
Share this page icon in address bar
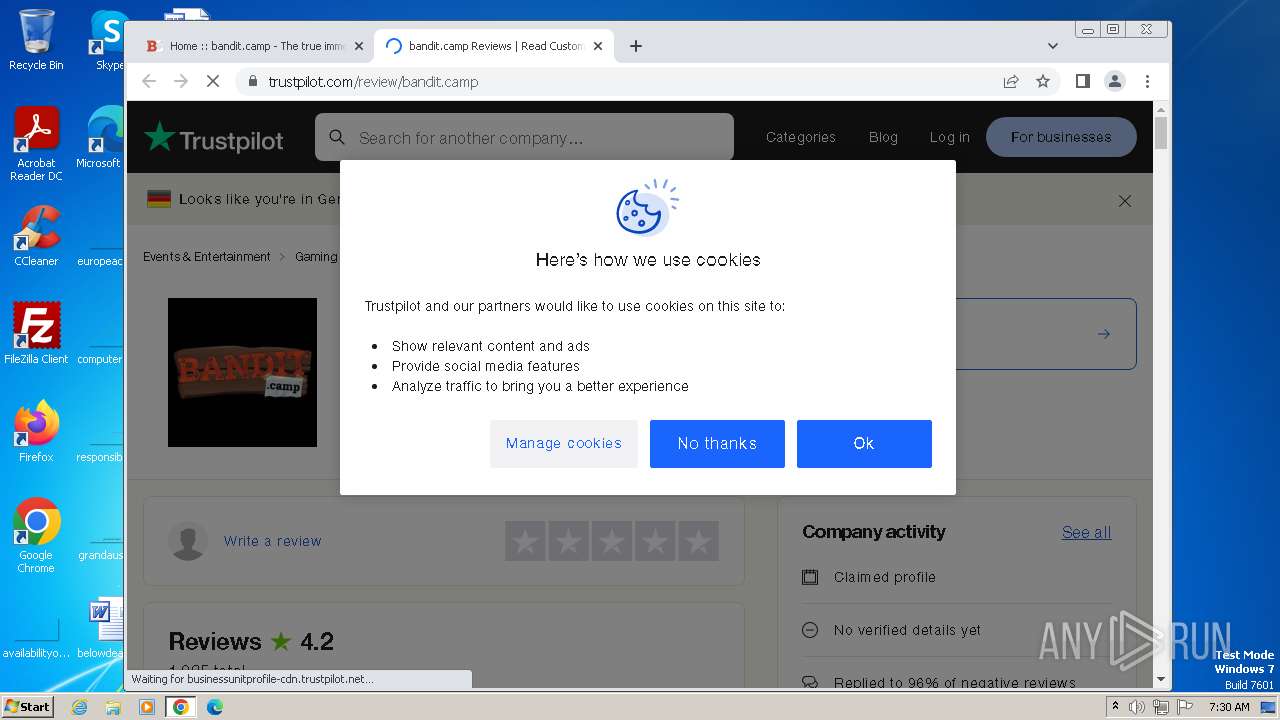click(1011, 81)
